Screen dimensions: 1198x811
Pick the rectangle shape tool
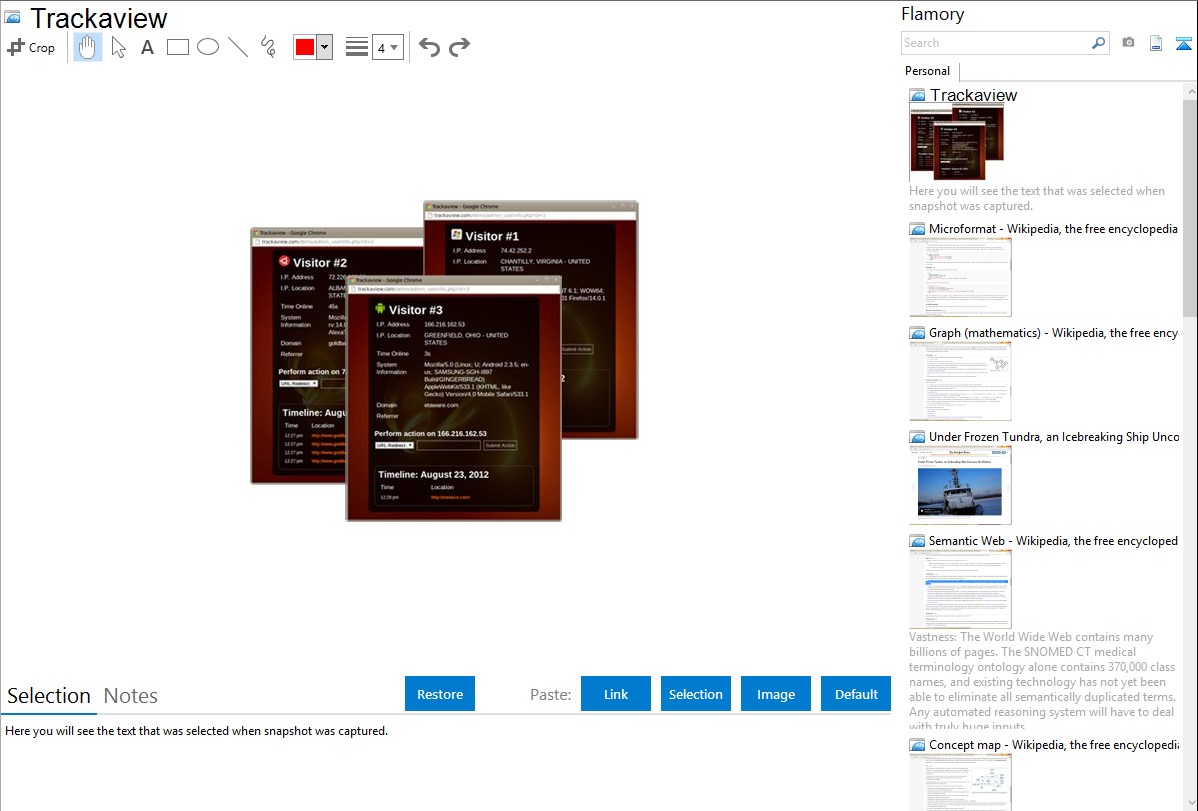pyautogui.click(x=178, y=47)
